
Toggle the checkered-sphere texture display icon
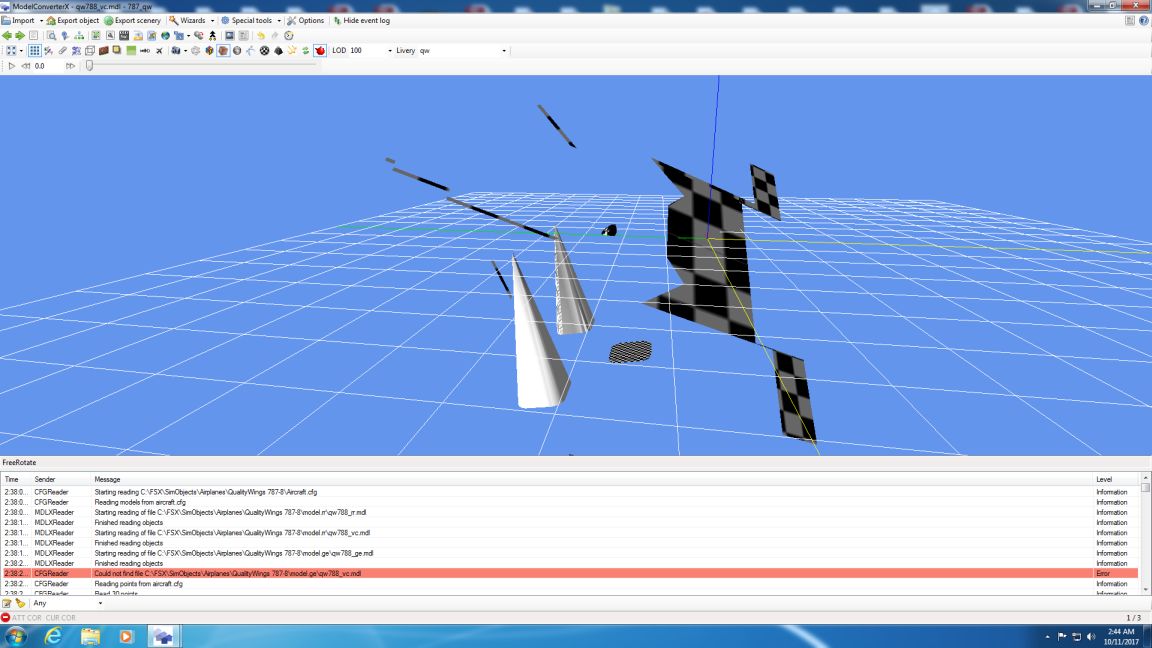[264, 50]
